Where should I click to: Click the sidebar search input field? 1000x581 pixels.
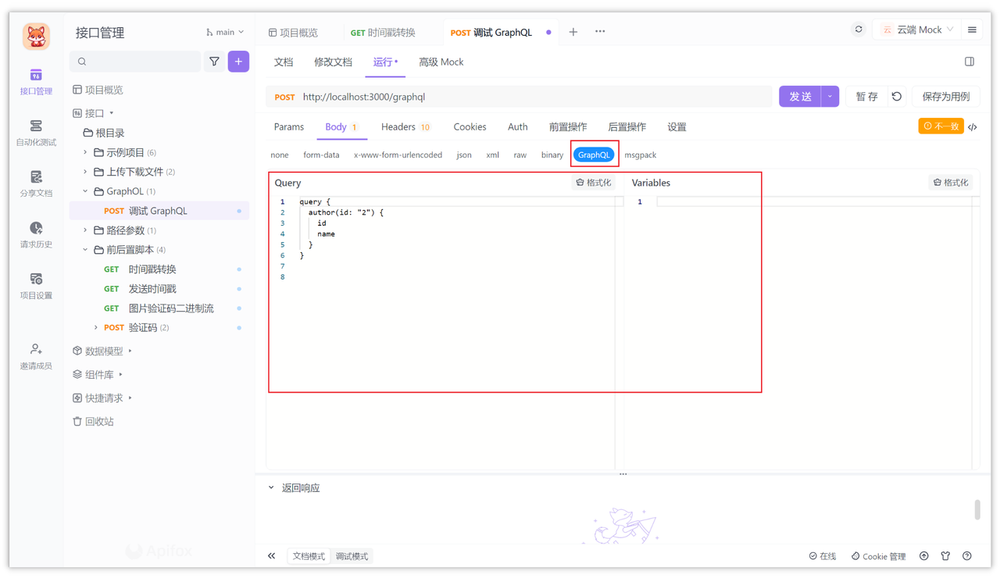pos(135,62)
